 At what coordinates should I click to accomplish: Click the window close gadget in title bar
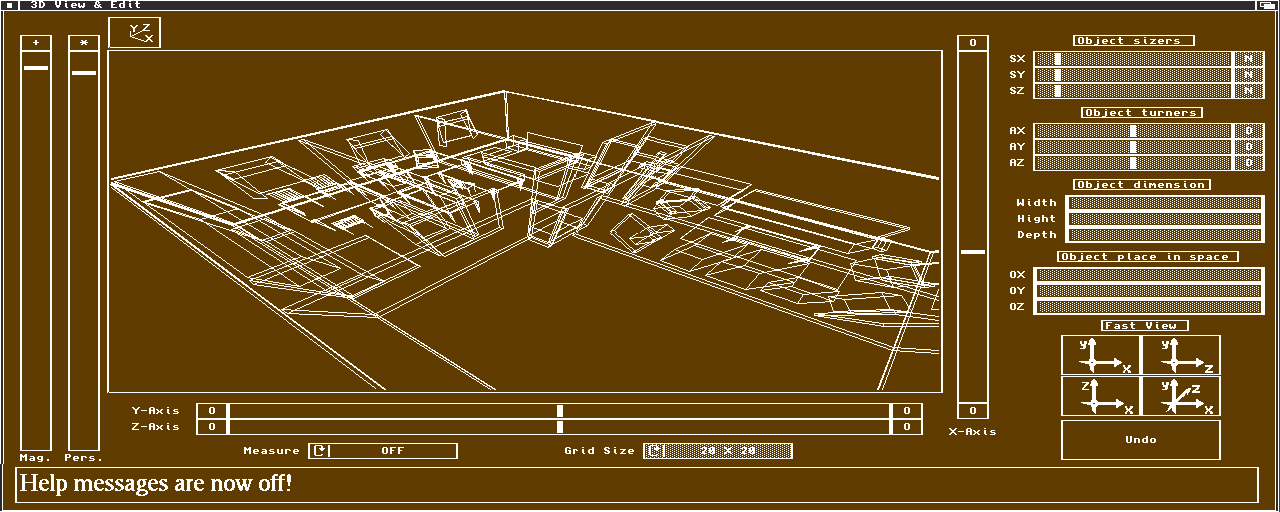tap(8, 5)
